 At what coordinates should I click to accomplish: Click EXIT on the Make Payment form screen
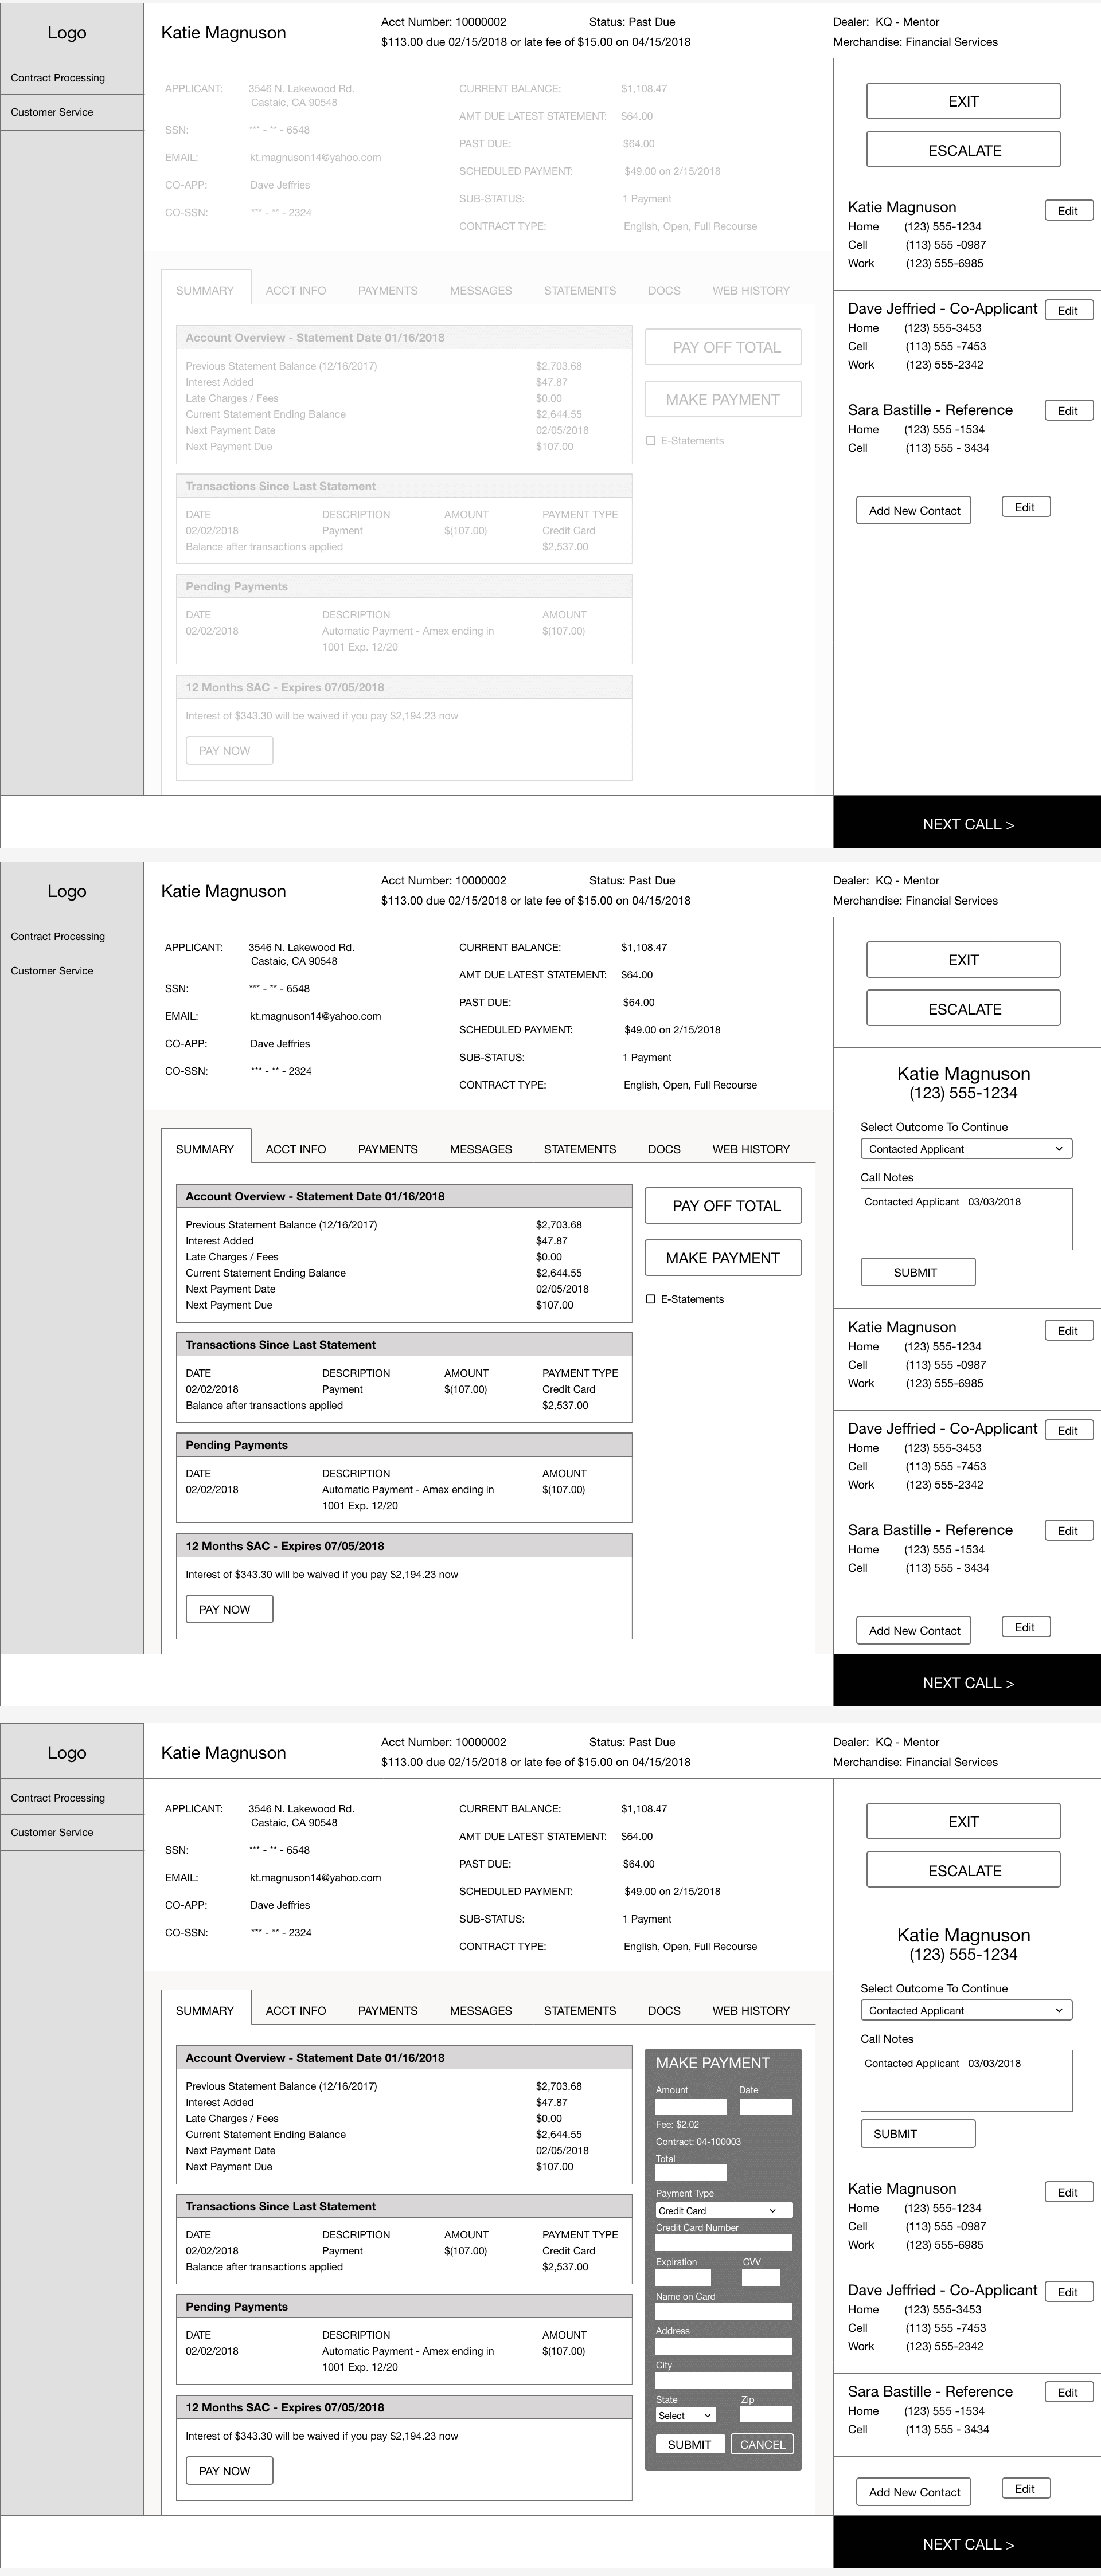pyautogui.click(x=963, y=1821)
